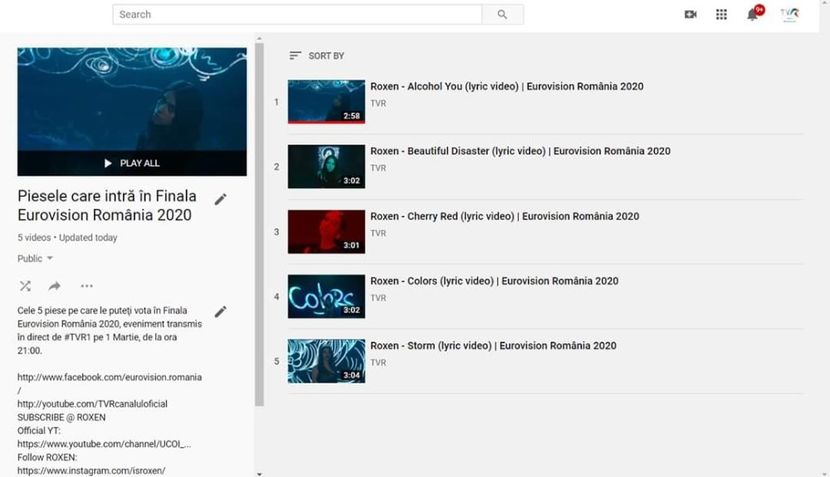The height and width of the screenshot is (477, 830).
Task: Click the left panel scrollbar thumb
Action: click(259, 224)
